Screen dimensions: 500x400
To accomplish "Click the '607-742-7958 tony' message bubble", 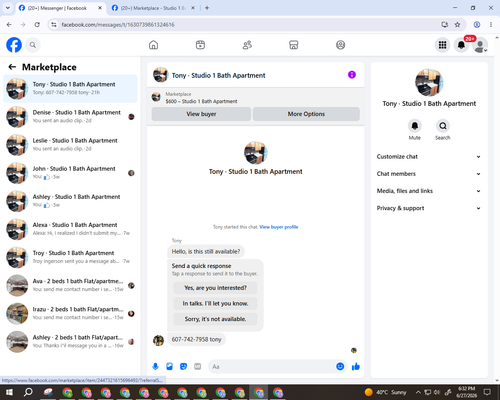I will click(x=196, y=339).
